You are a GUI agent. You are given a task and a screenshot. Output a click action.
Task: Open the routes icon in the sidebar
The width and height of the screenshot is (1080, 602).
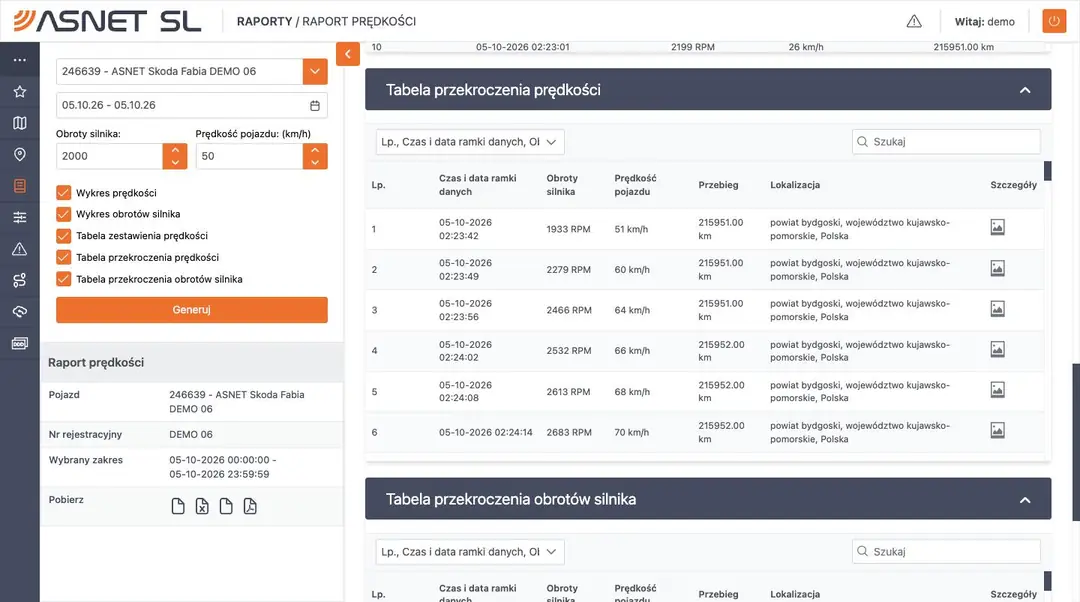(x=20, y=280)
